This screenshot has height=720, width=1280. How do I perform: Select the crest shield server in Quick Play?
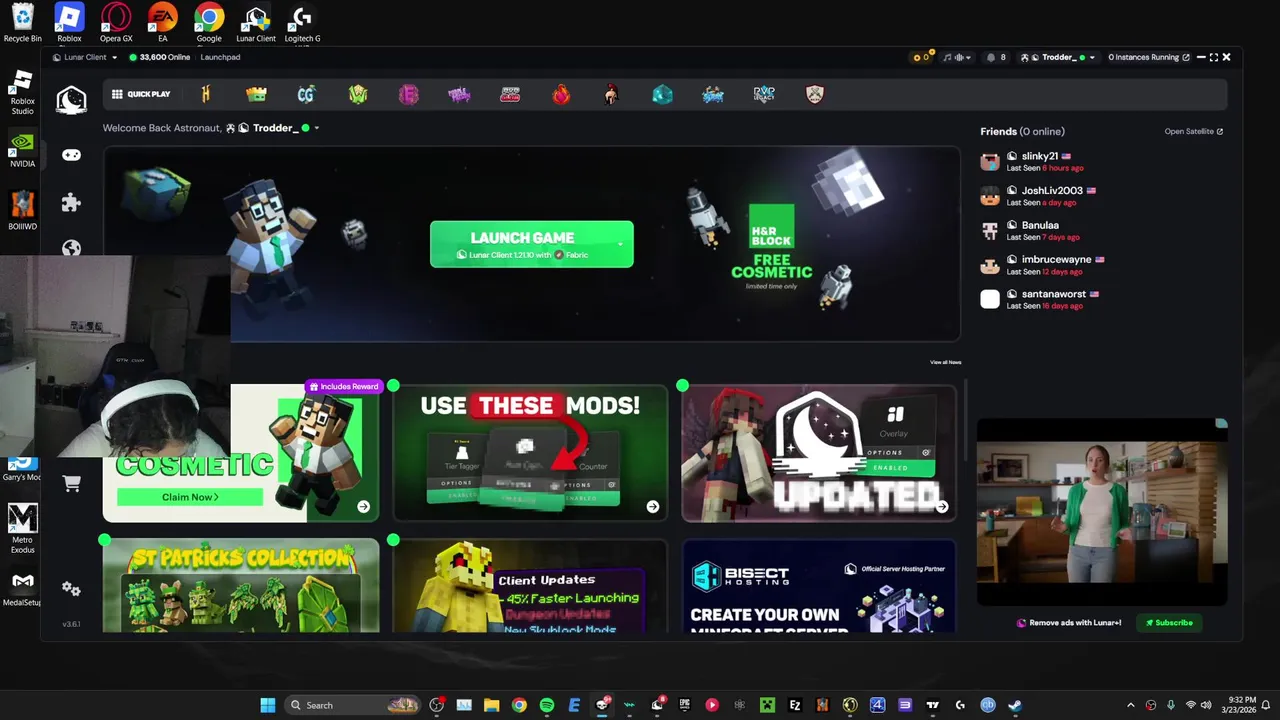[x=815, y=94]
